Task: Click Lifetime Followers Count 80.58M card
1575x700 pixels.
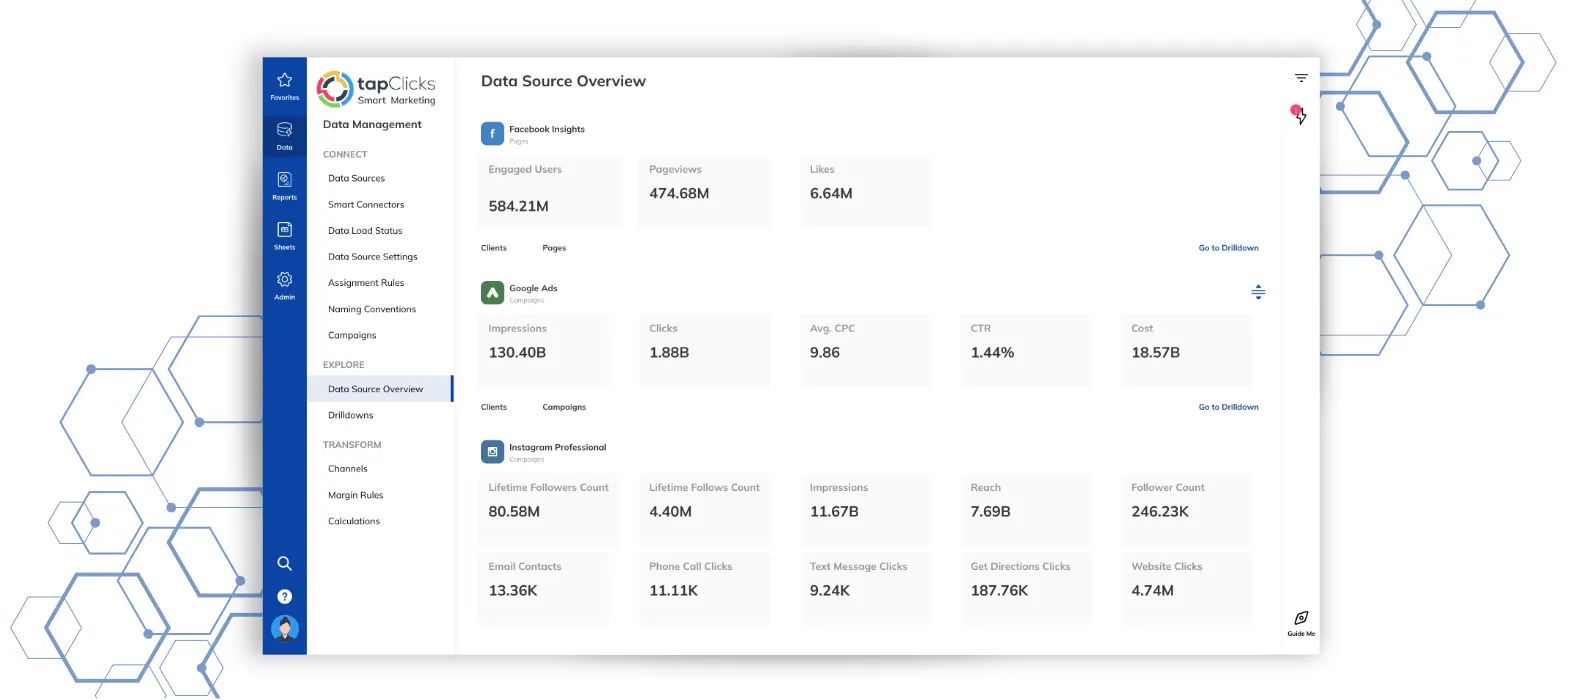Action: coord(550,510)
